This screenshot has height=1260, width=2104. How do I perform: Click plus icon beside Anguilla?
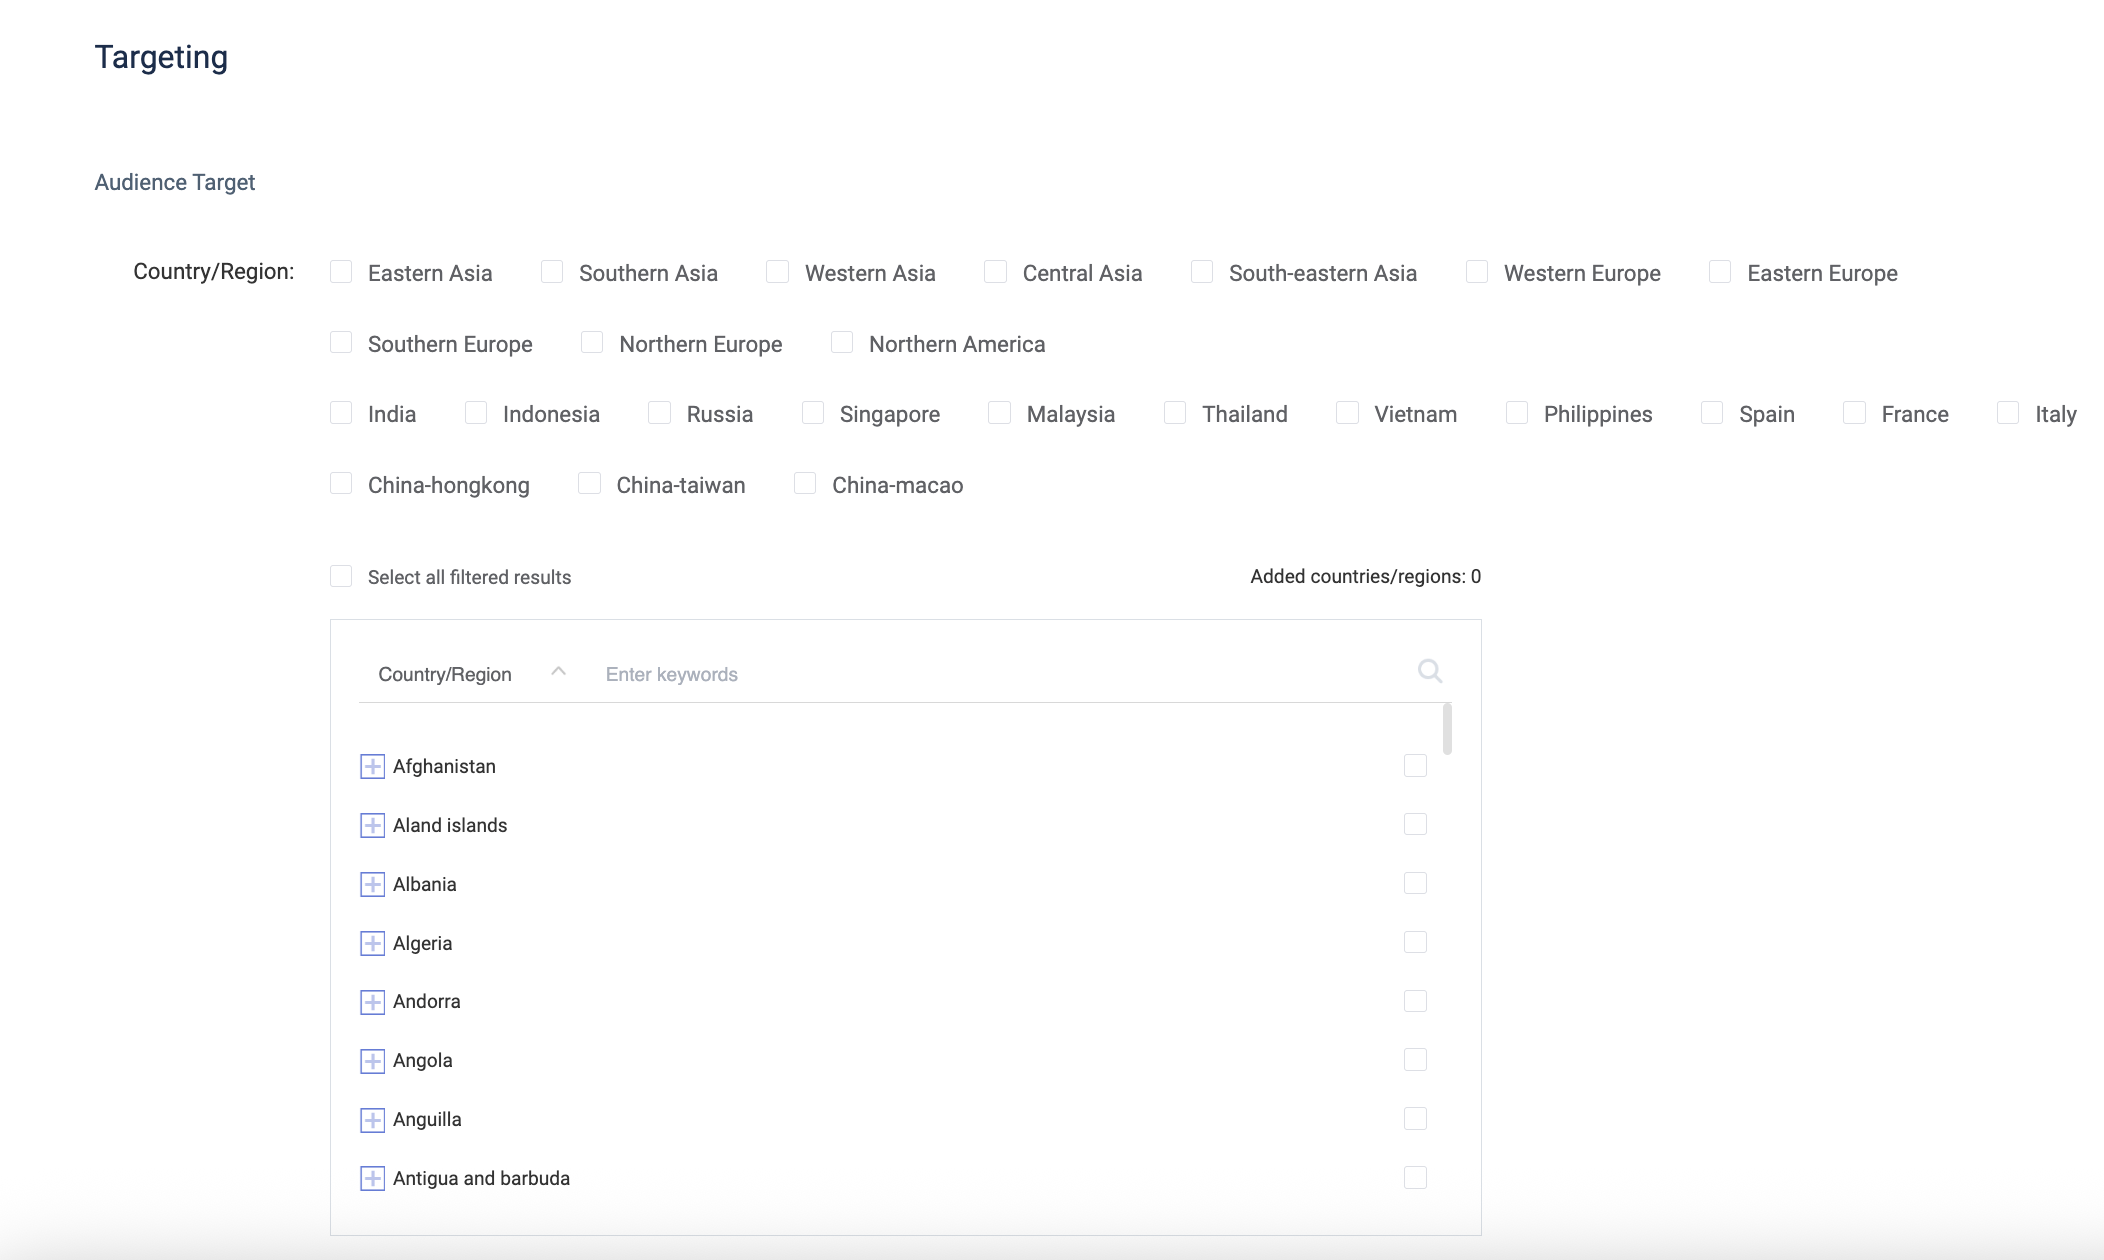[372, 1120]
